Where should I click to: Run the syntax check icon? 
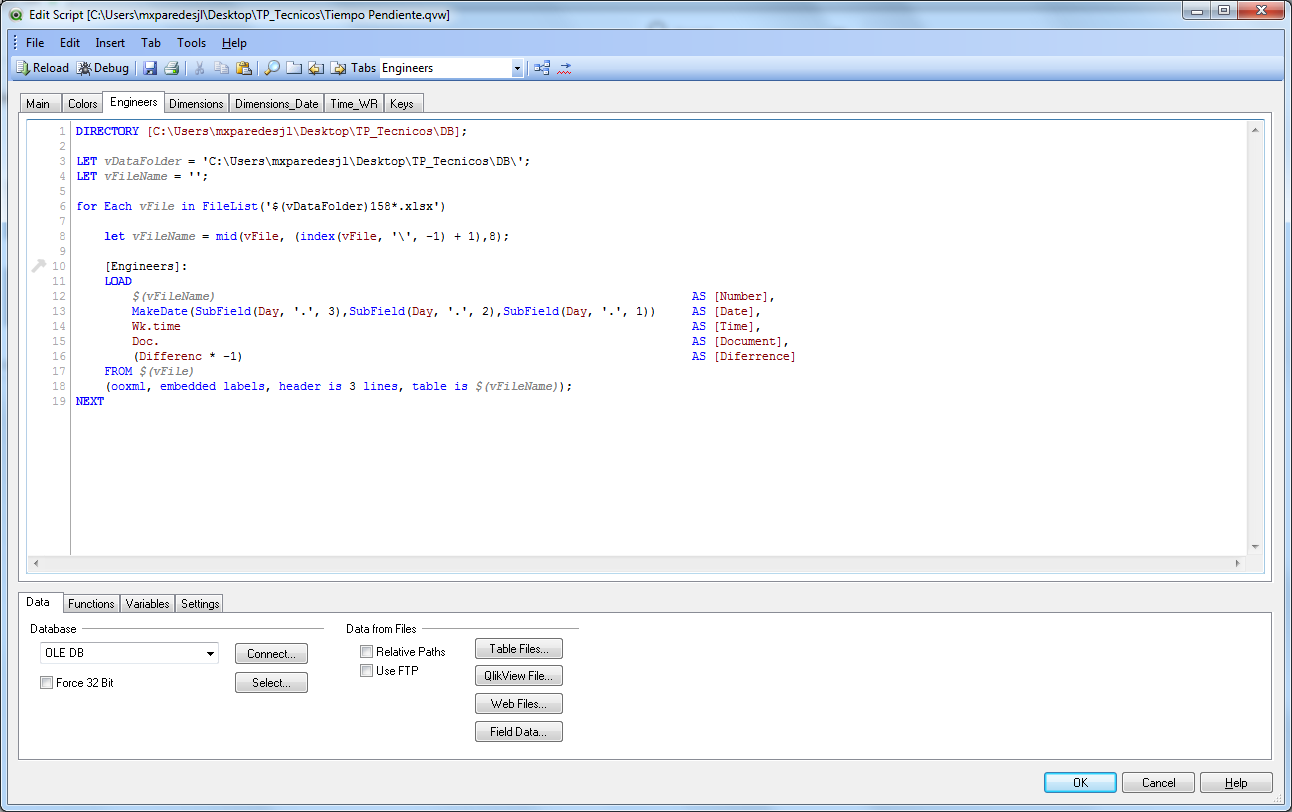coord(565,68)
